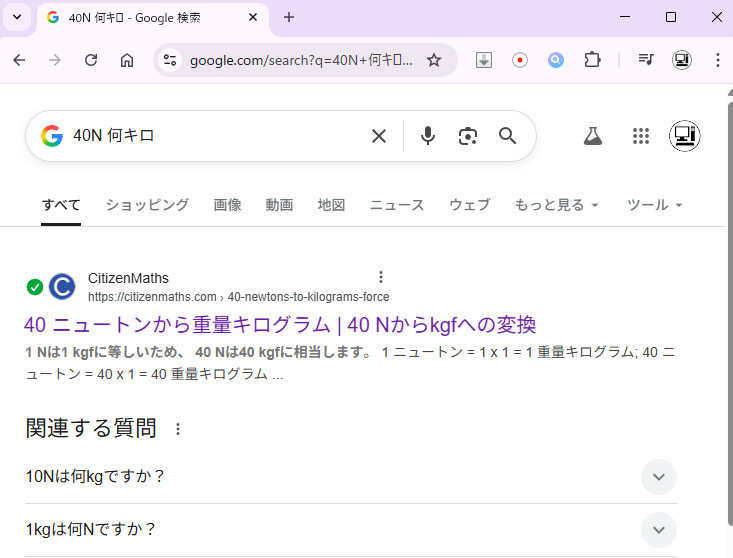Open the Chrome three-dot menu
Viewport: 733px width, 558px height.
click(x=718, y=60)
